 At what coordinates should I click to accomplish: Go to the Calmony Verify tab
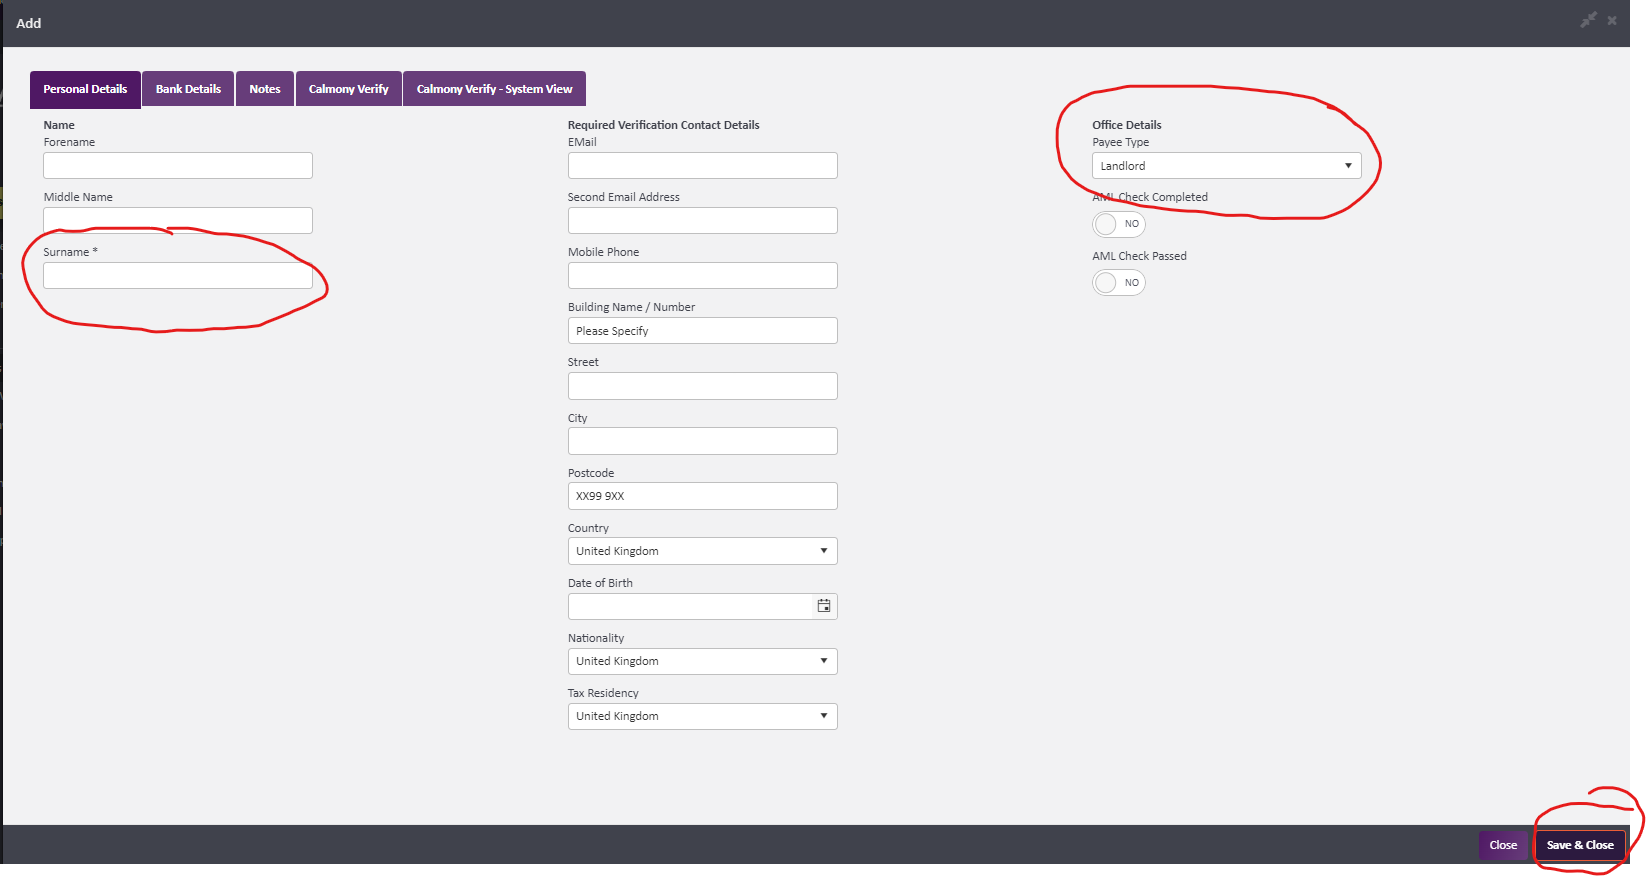click(348, 89)
